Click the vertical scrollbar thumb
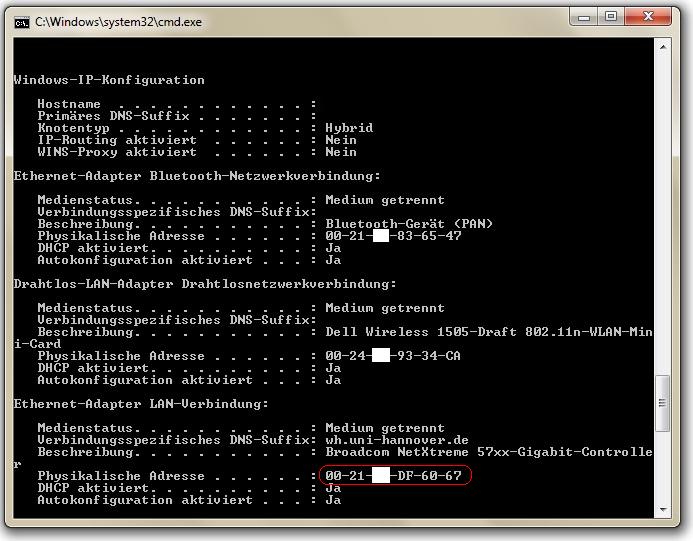Screen dimensions: 693x541 663,403
